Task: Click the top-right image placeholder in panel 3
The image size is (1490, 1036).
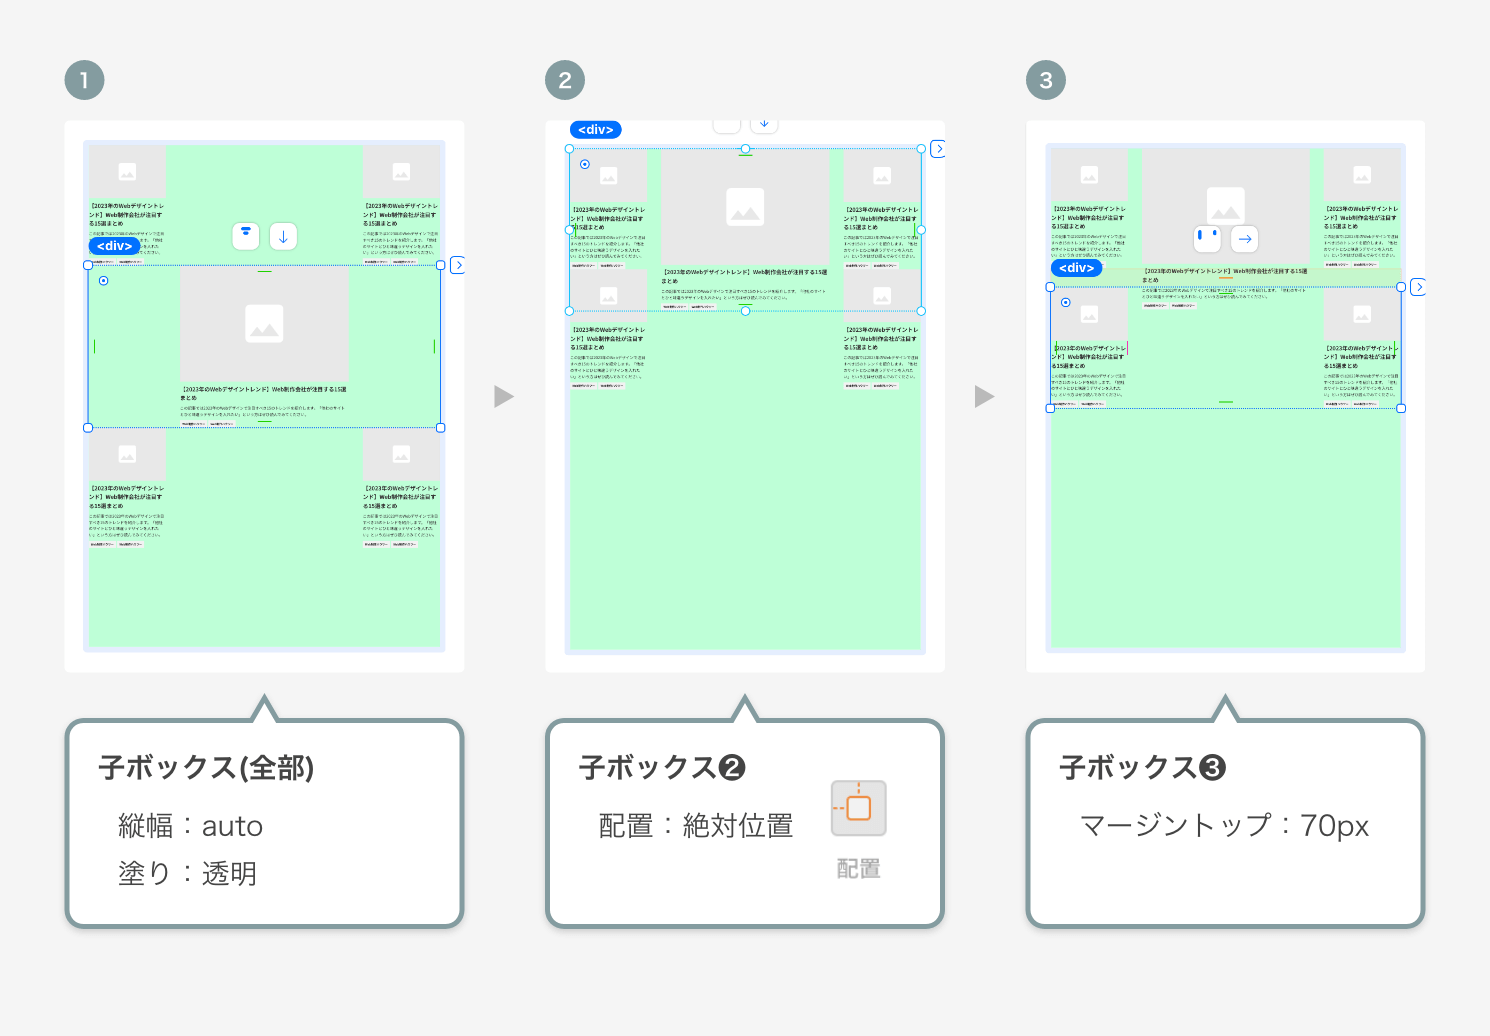Action: [1362, 175]
